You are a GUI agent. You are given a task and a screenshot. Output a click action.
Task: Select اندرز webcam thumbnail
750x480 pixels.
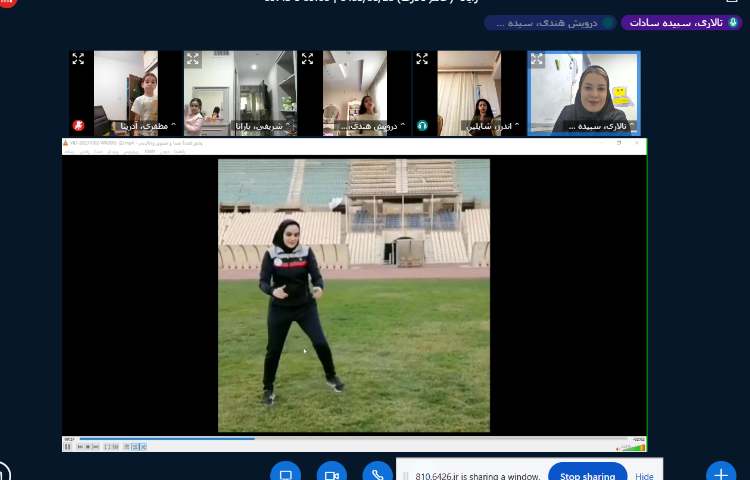469,93
